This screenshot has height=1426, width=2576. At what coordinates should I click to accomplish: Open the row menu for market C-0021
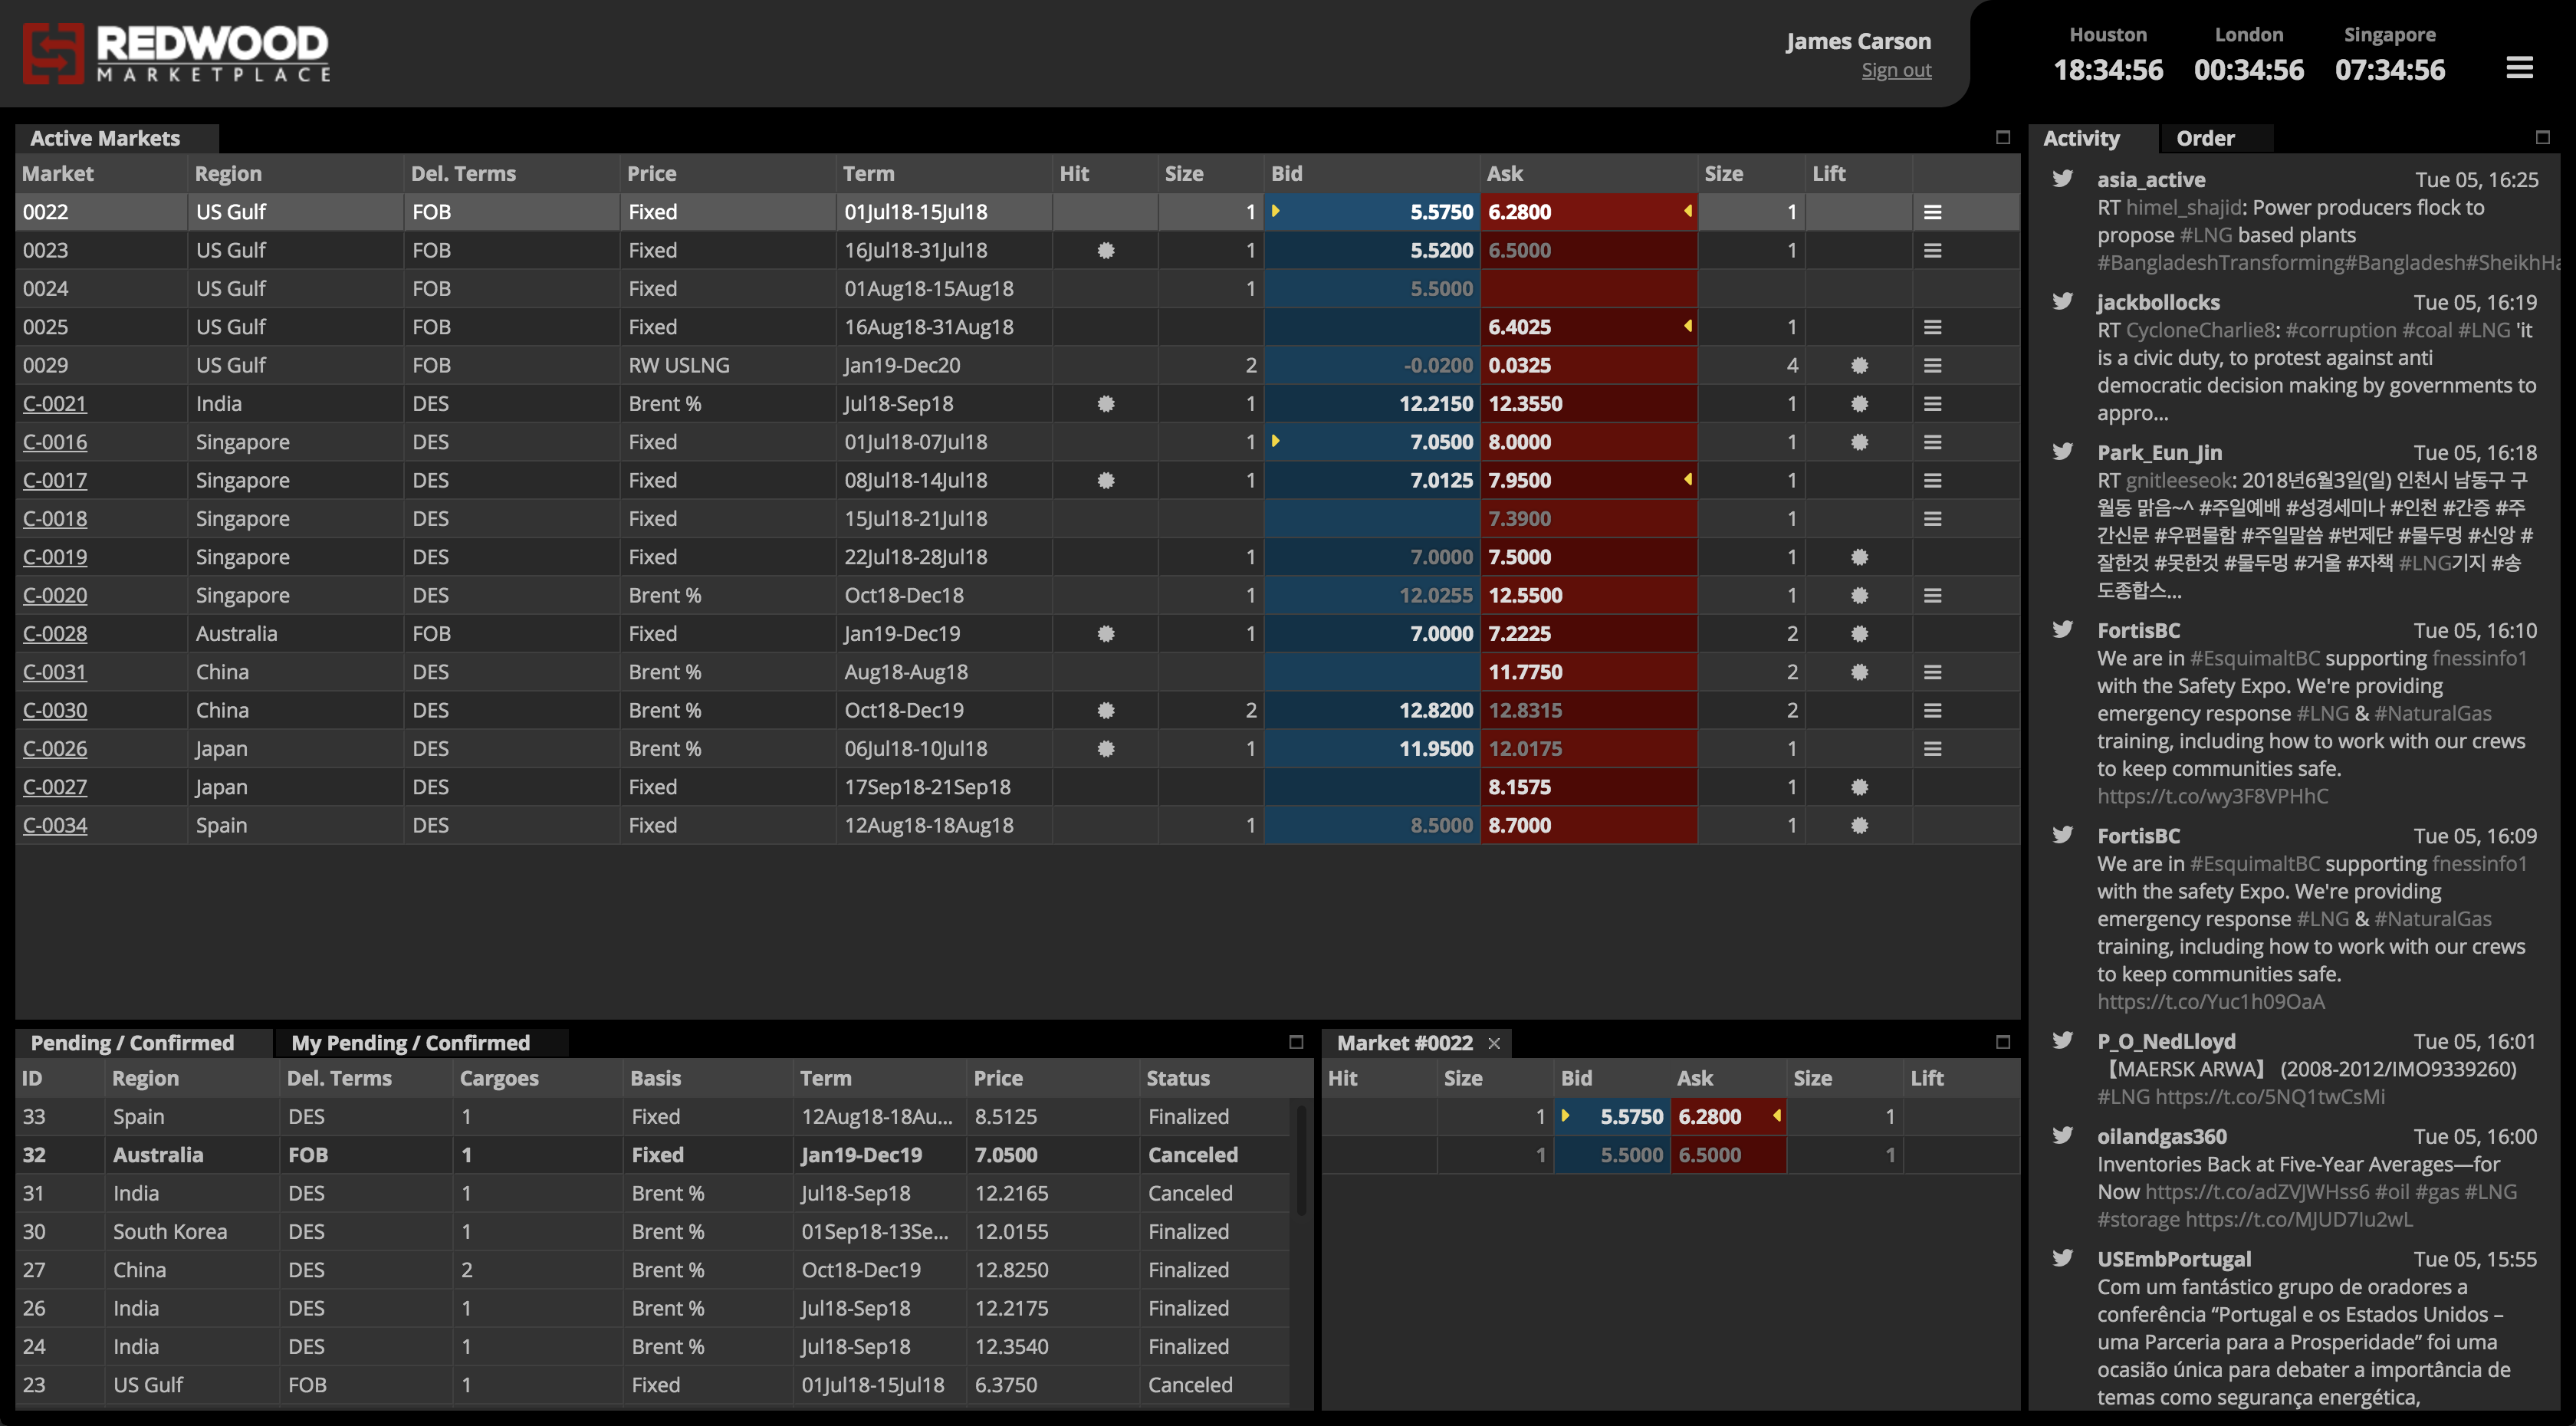pyautogui.click(x=1932, y=404)
